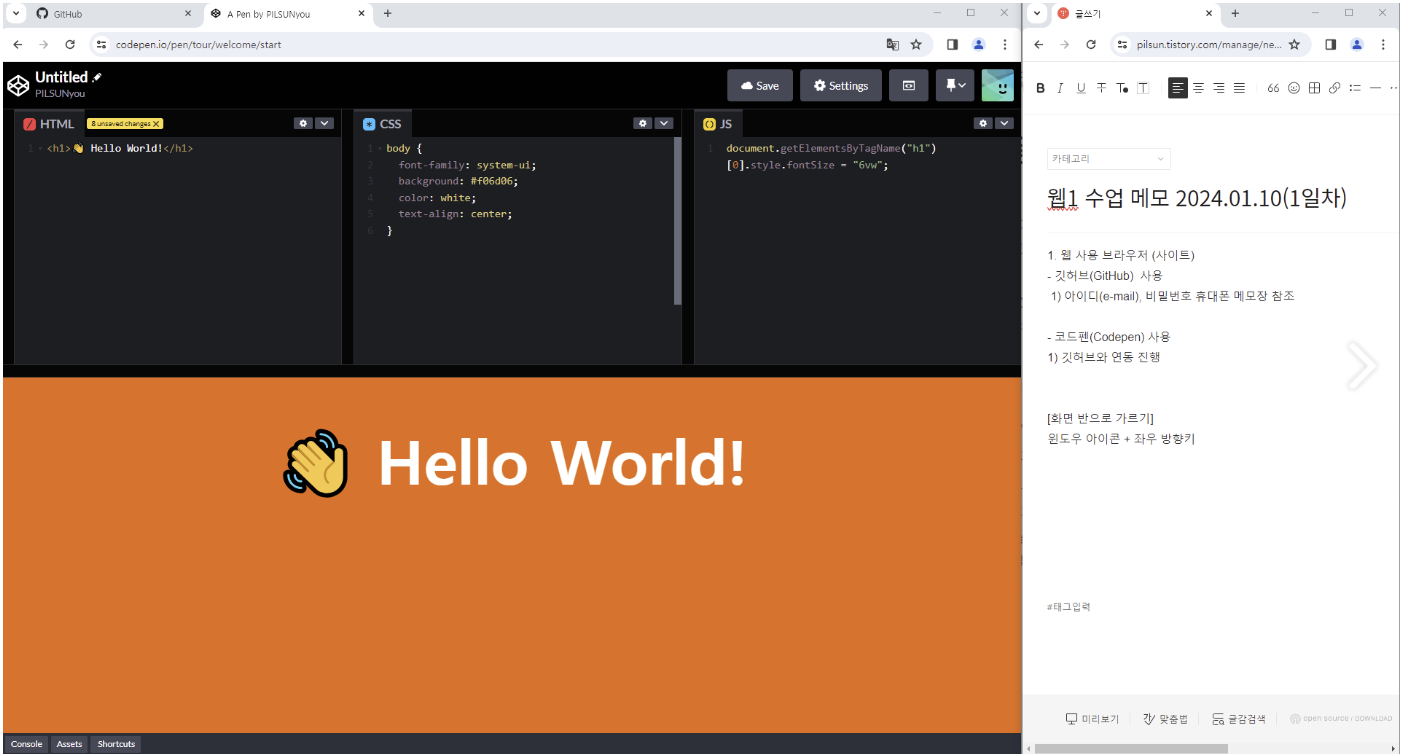Edit pen title via pencil icon
The image size is (1402, 754).
pyautogui.click(x=97, y=77)
